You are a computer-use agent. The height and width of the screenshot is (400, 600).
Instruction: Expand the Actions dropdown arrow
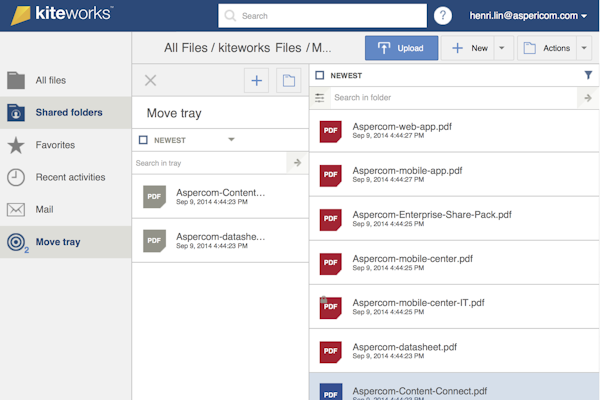pos(584,48)
